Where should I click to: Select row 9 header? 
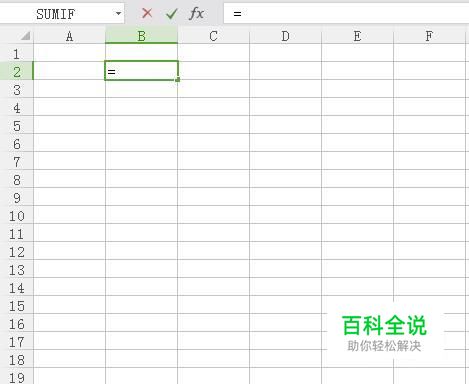(x=17, y=197)
